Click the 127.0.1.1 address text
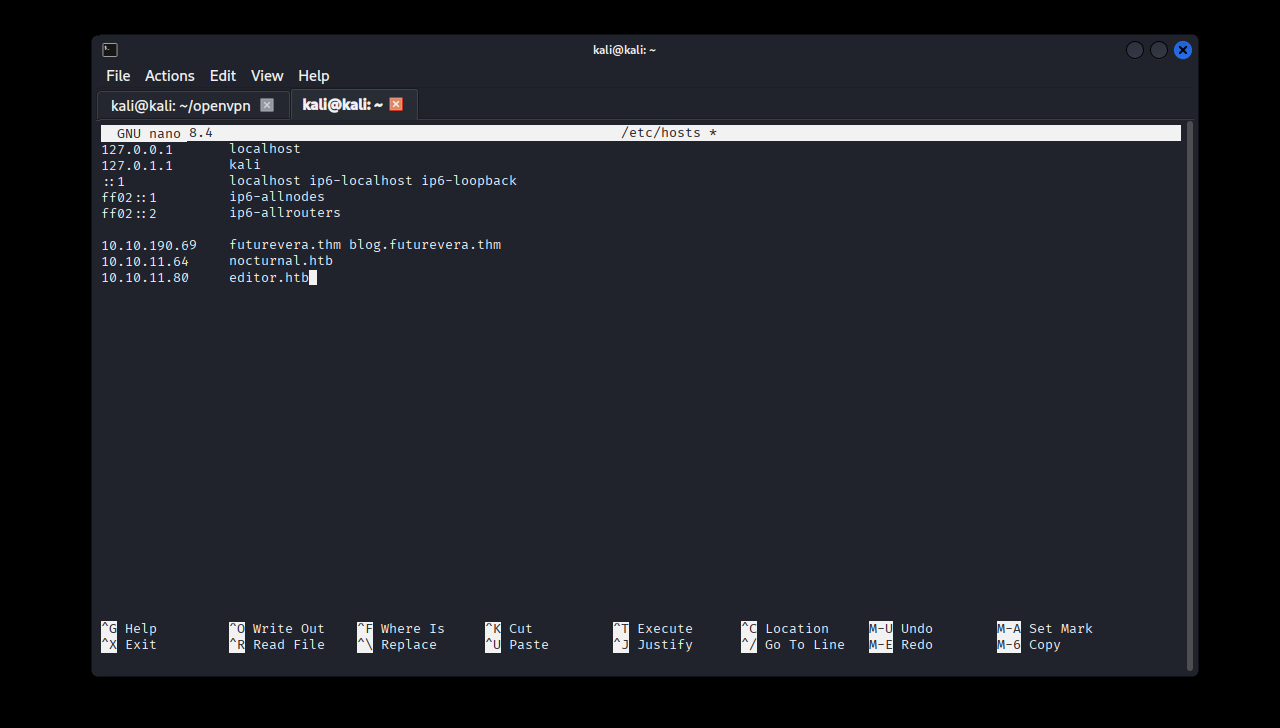 click(x=137, y=165)
